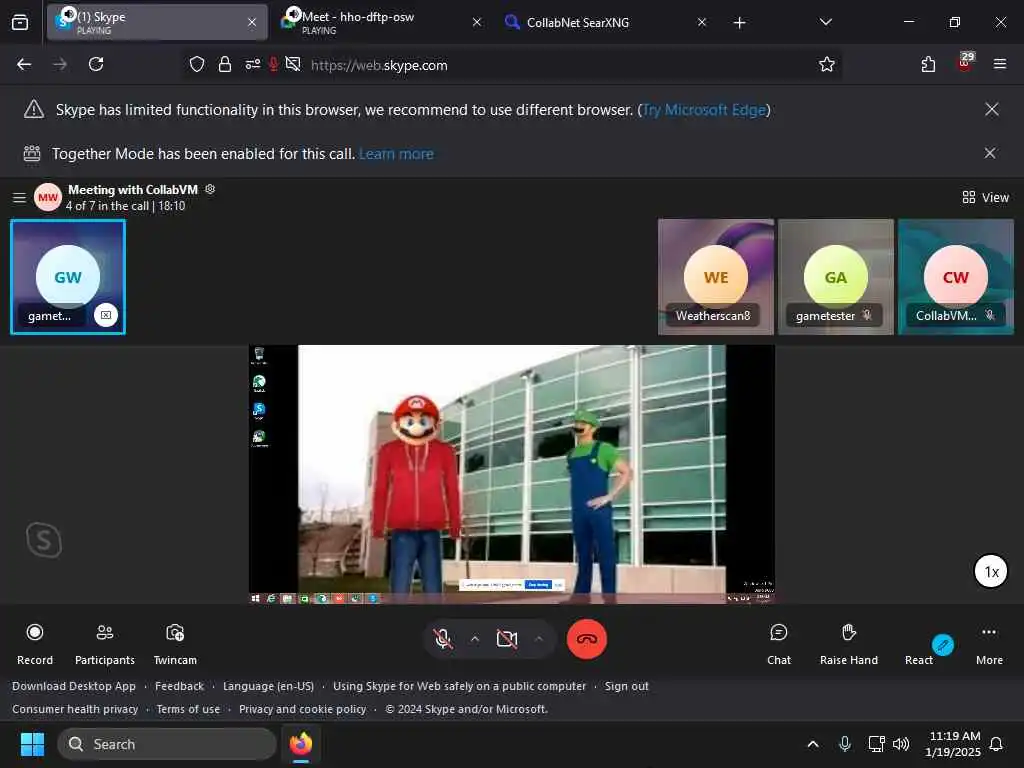Open Consumer health privacy link
Screen dimensions: 1024x768
(75, 709)
